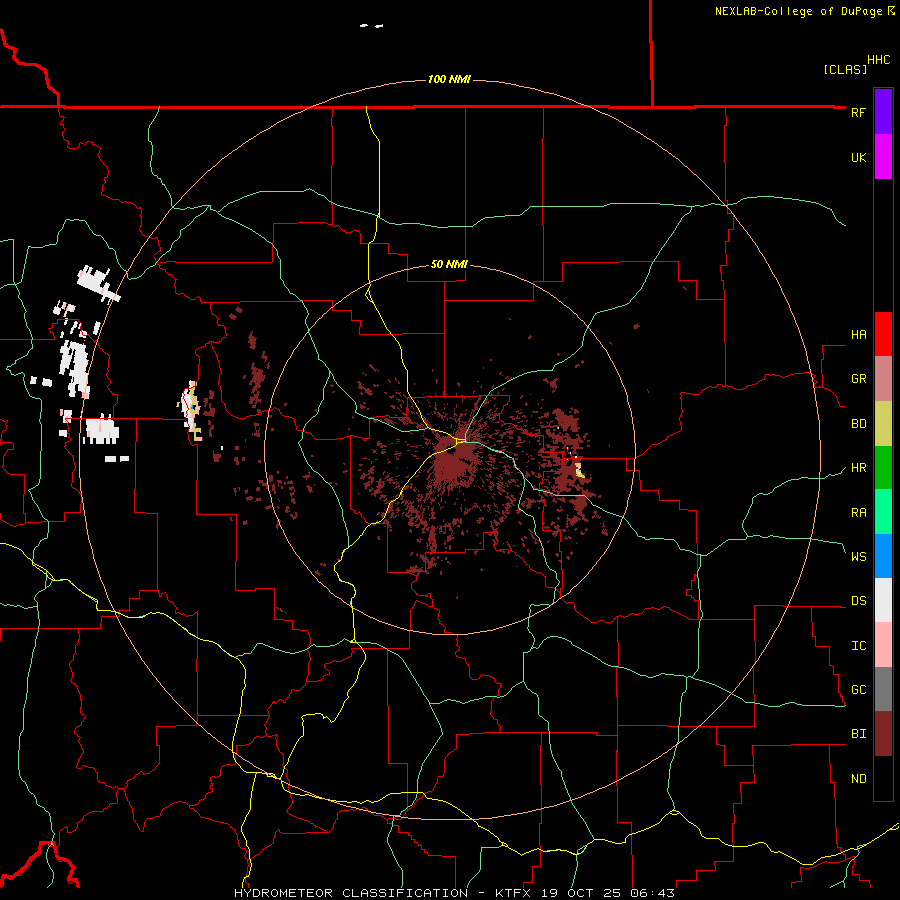Select the BD yellow color swatch
Screen dimensions: 900x900
883,424
